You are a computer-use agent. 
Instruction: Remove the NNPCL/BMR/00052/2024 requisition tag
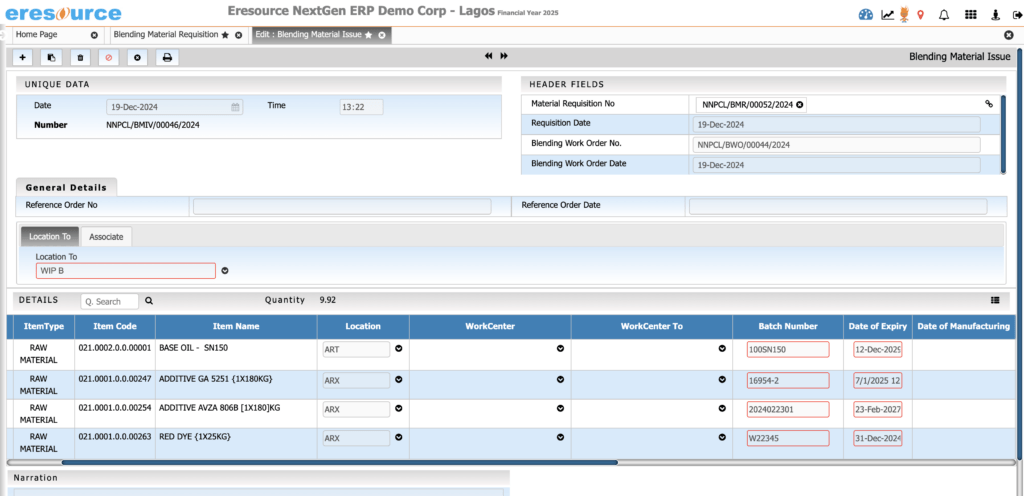[800, 104]
